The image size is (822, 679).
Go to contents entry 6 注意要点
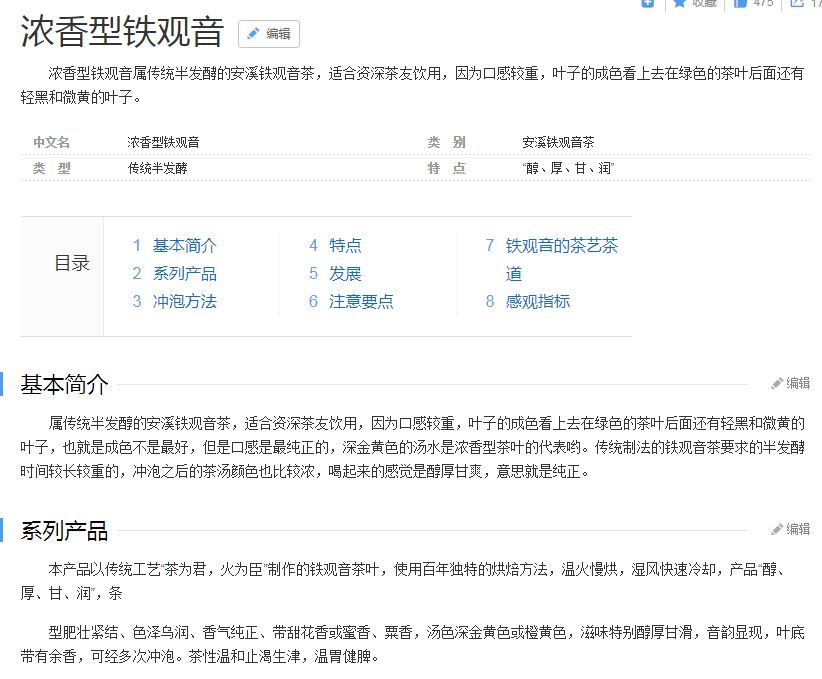pos(361,301)
